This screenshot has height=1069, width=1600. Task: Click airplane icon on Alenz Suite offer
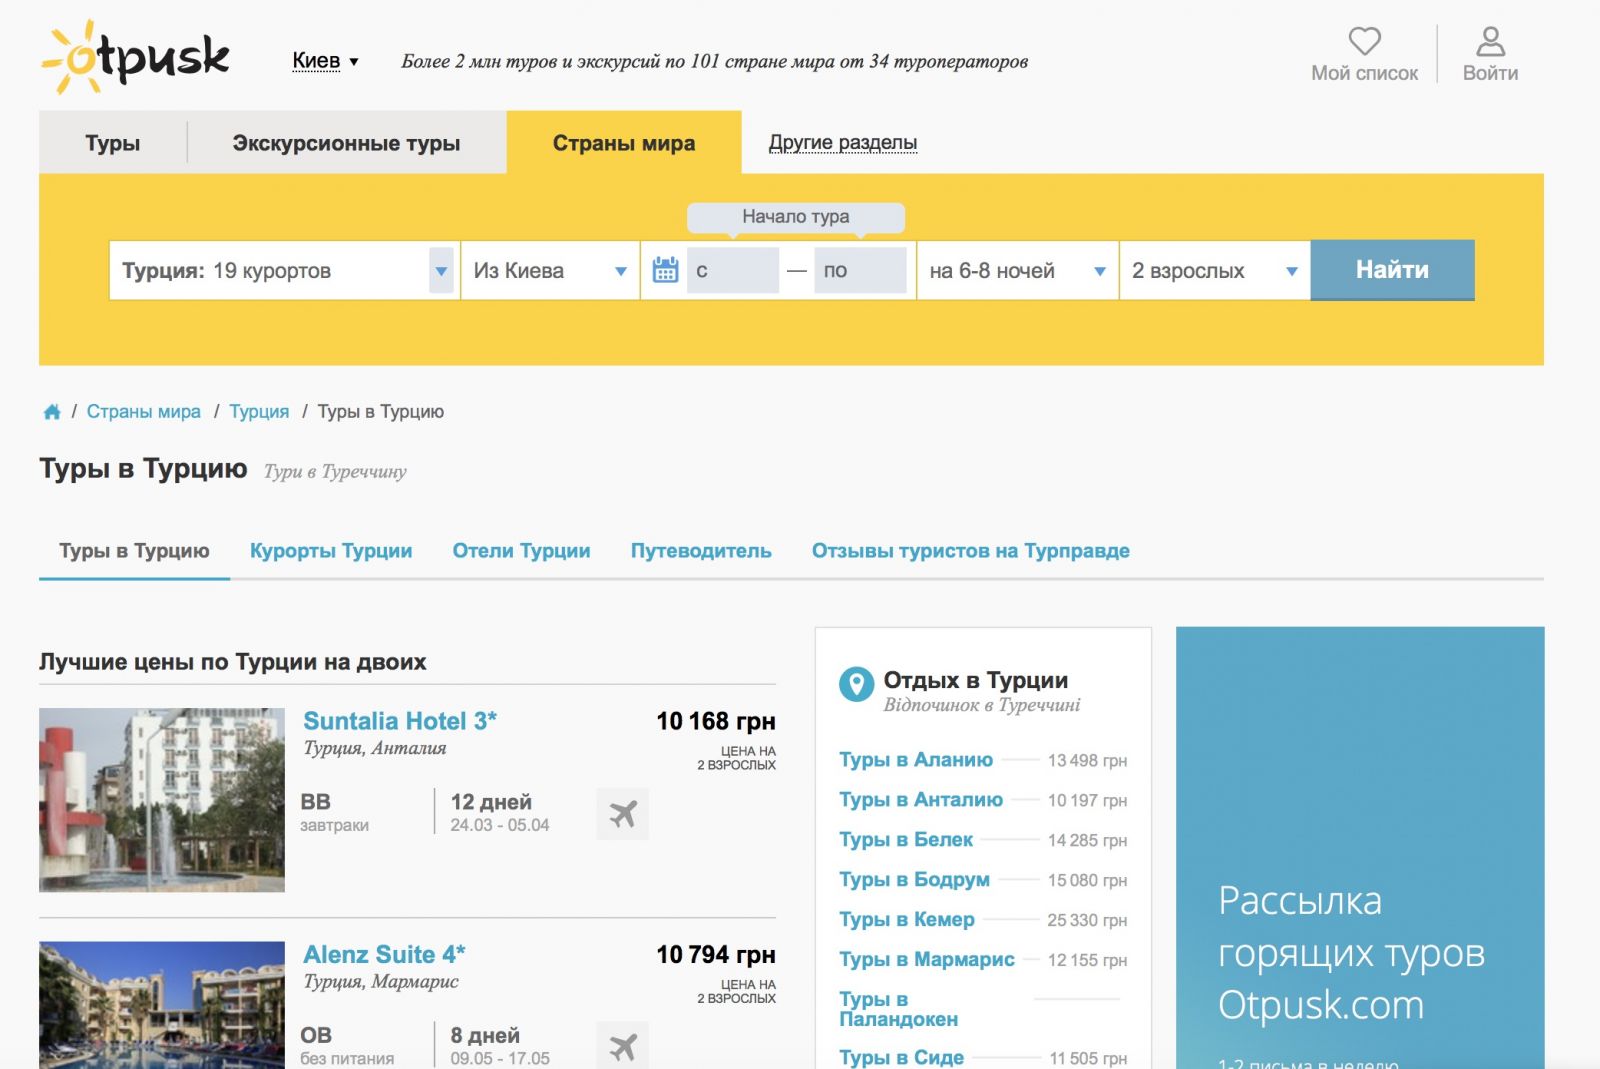pos(622,1046)
